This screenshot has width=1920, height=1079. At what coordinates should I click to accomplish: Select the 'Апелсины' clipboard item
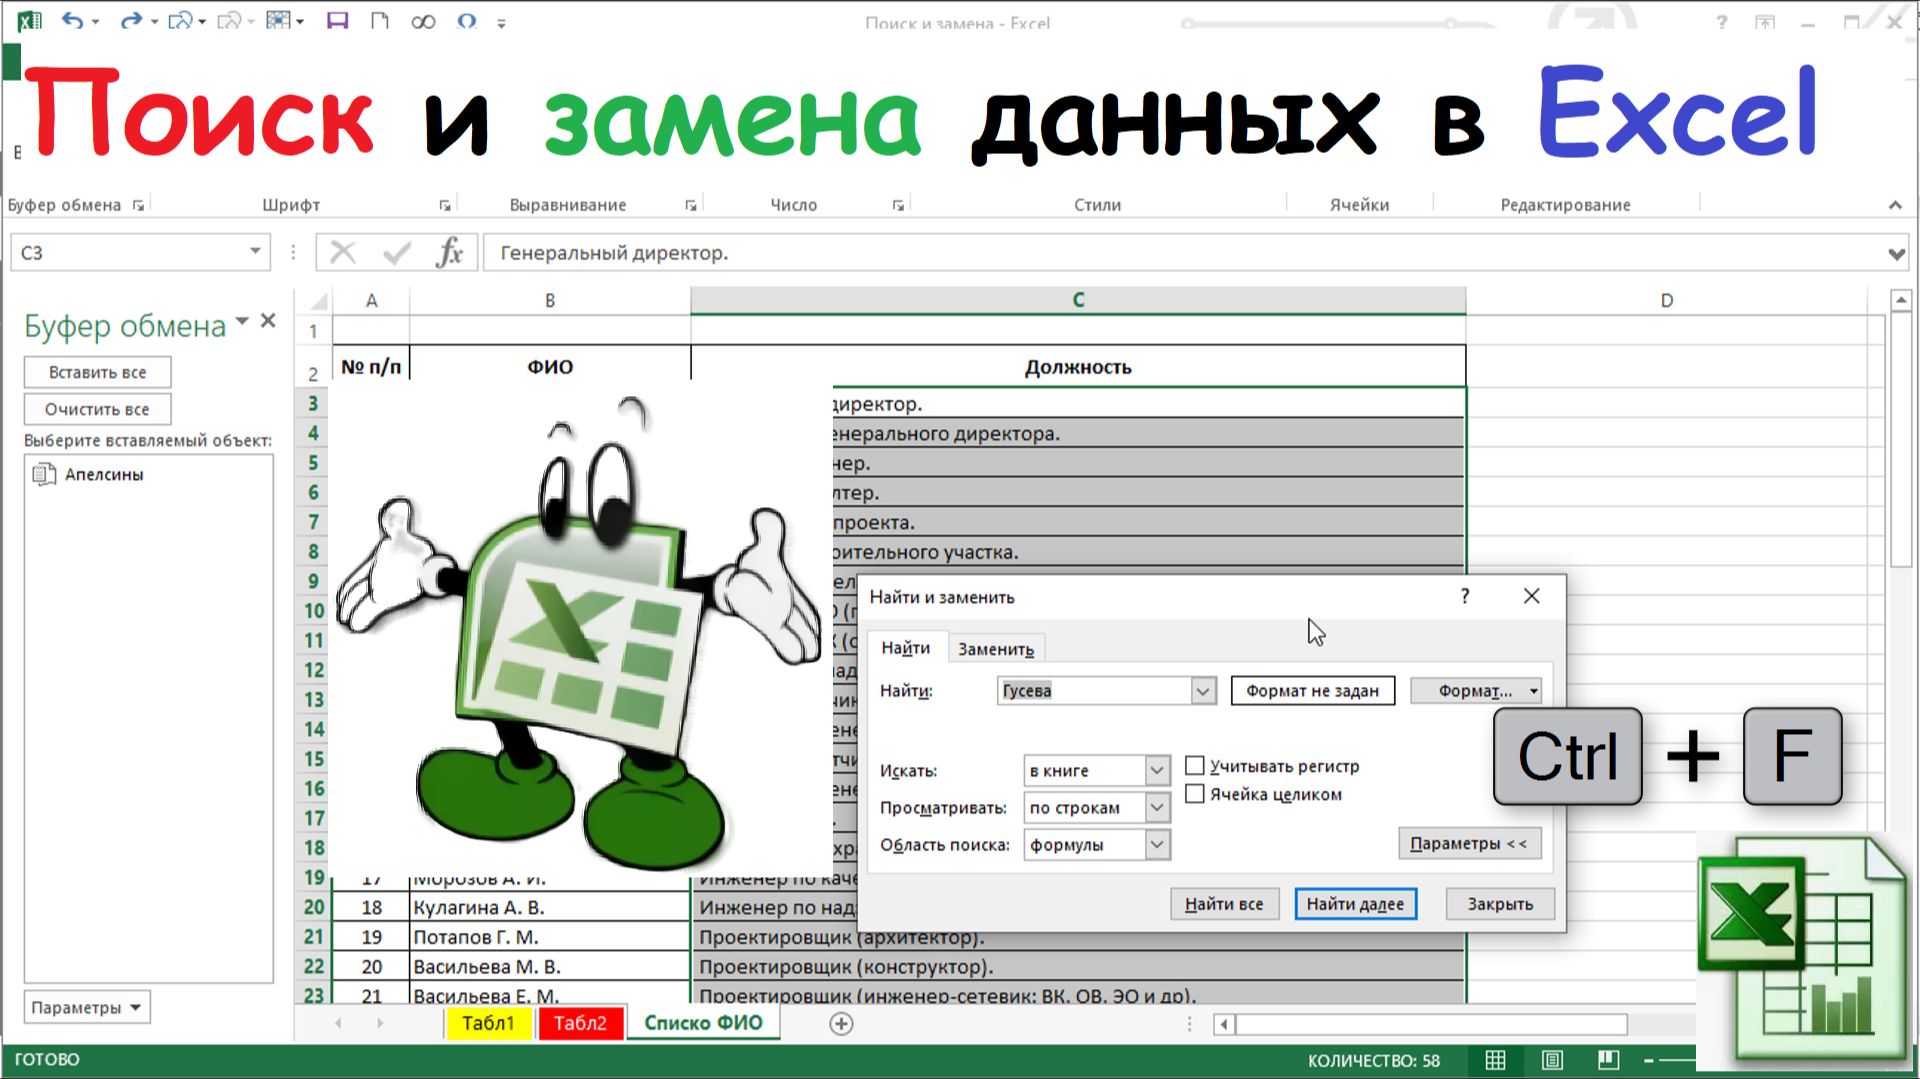click(104, 474)
